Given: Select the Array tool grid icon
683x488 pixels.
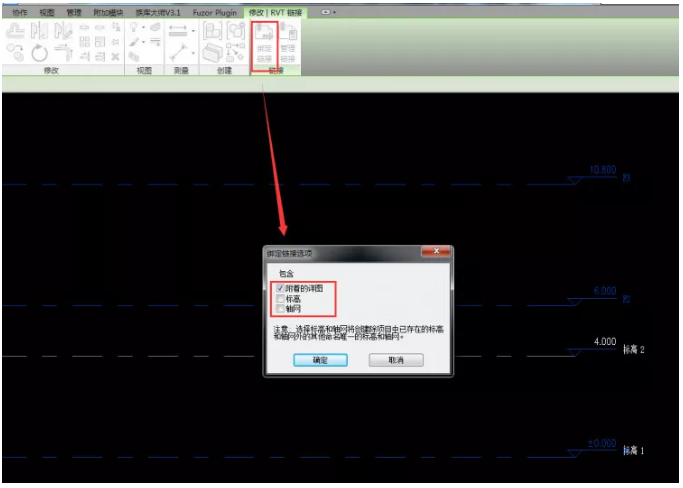Looking at the screenshot, I should pyautogui.click(x=85, y=42).
